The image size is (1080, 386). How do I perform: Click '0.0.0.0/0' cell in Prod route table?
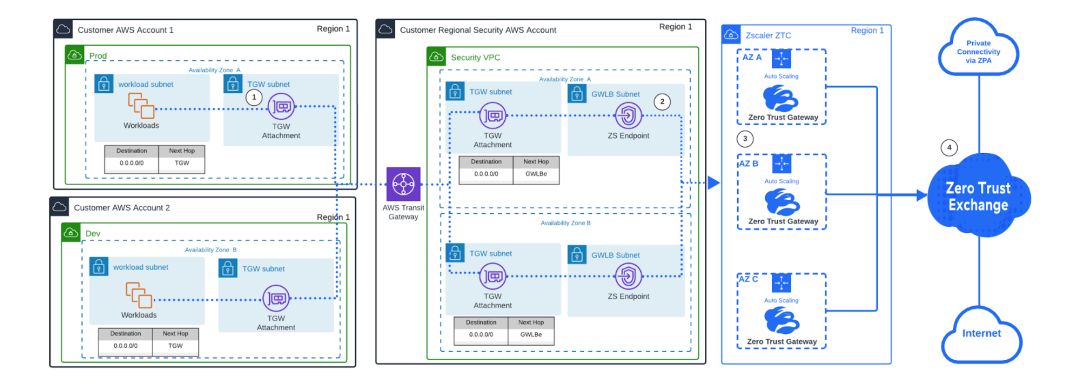(x=132, y=165)
